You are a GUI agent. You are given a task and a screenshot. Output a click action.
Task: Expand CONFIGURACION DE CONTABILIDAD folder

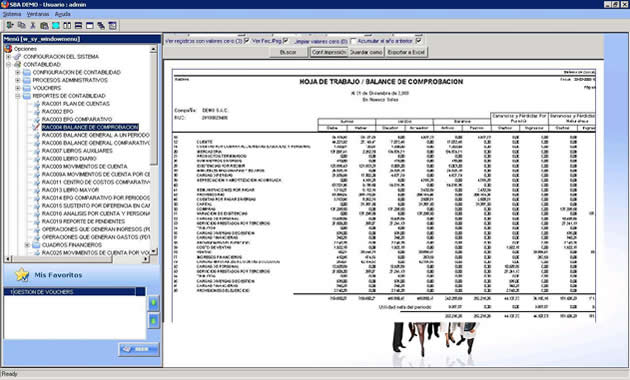coord(18,72)
